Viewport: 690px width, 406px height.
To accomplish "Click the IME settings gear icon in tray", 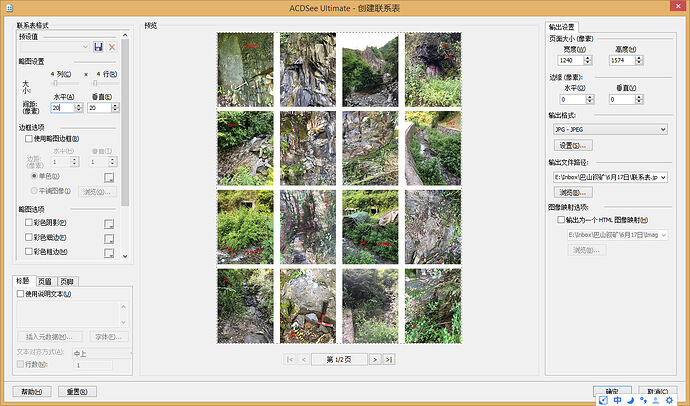I will (669, 400).
